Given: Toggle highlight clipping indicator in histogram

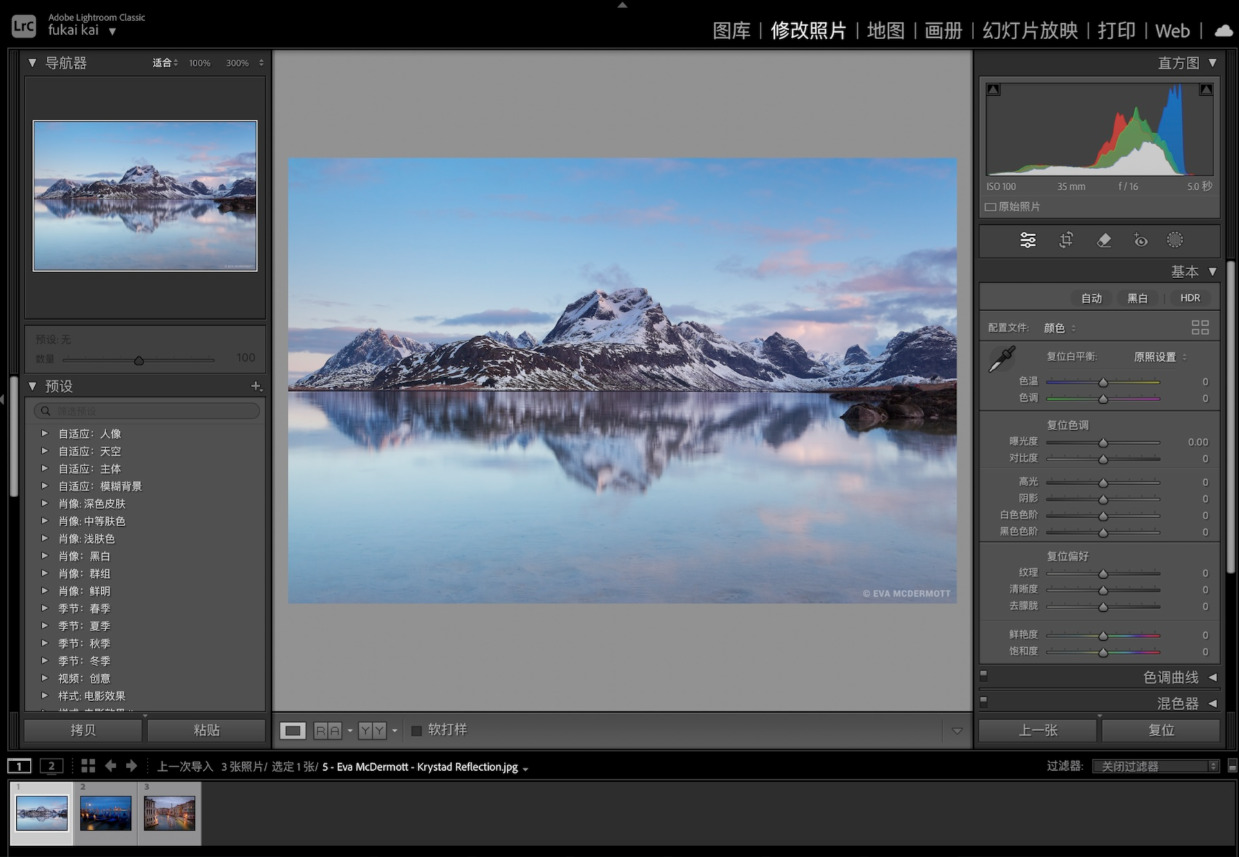Looking at the screenshot, I should [x=1206, y=90].
